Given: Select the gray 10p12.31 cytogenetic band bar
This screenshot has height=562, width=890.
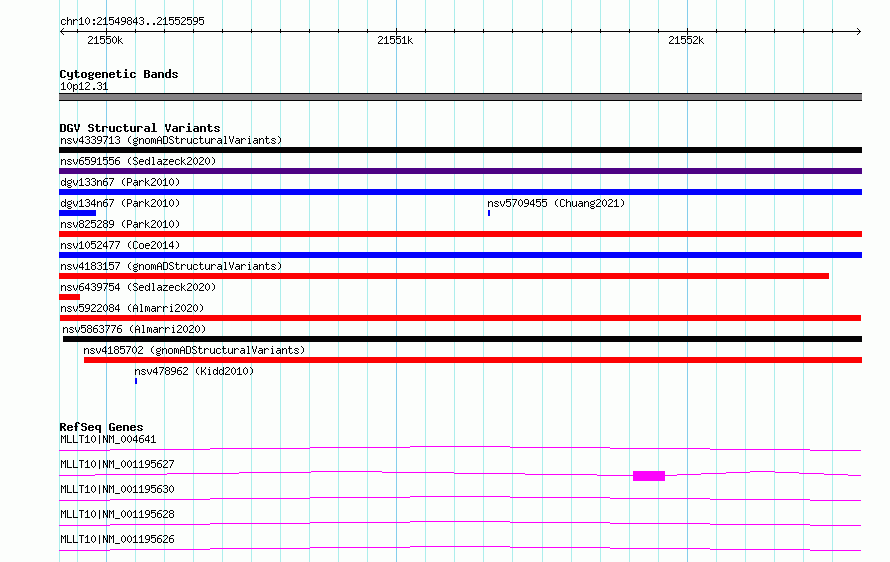Looking at the screenshot, I should [x=460, y=97].
